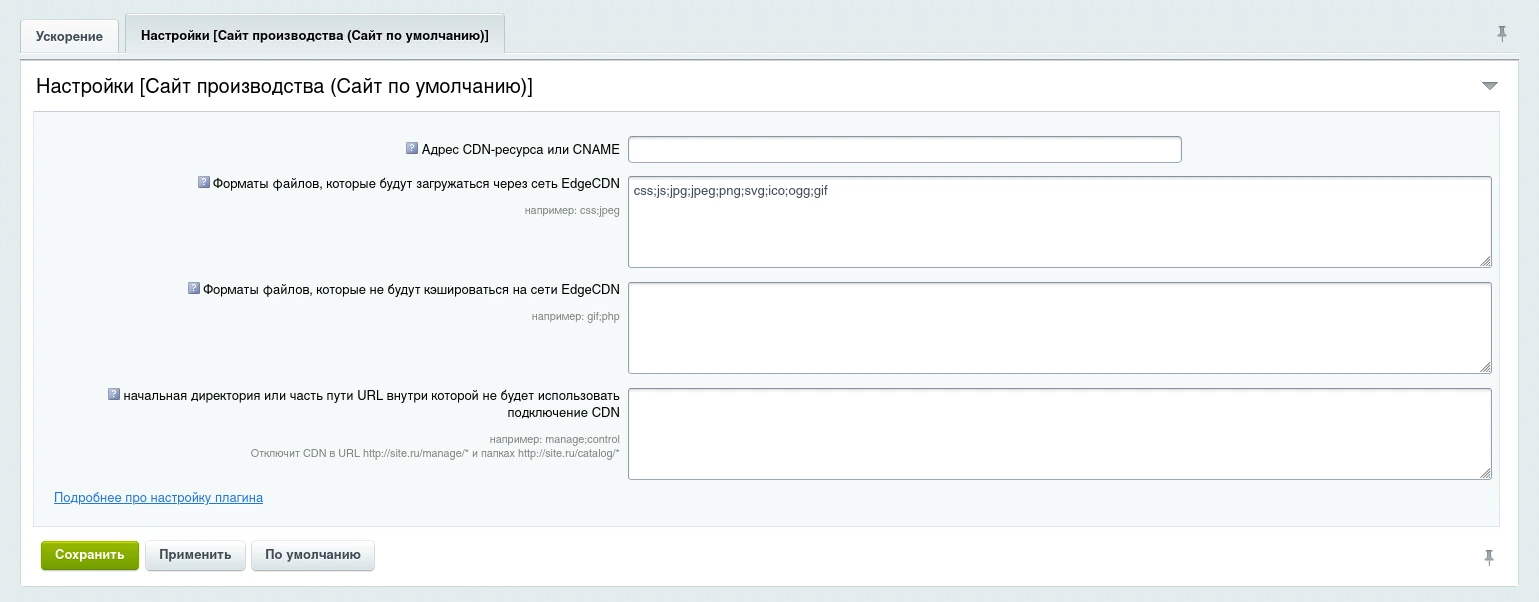Grab resize handle of the excluded directories textarea
The image size is (1539, 602).
(1485, 473)
